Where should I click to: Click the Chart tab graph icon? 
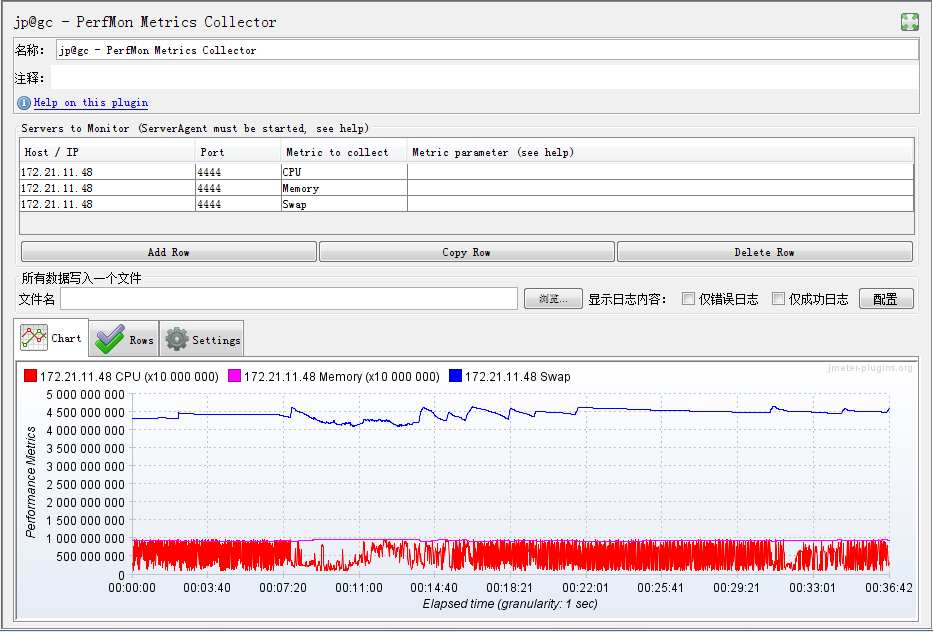pos(34,337)
